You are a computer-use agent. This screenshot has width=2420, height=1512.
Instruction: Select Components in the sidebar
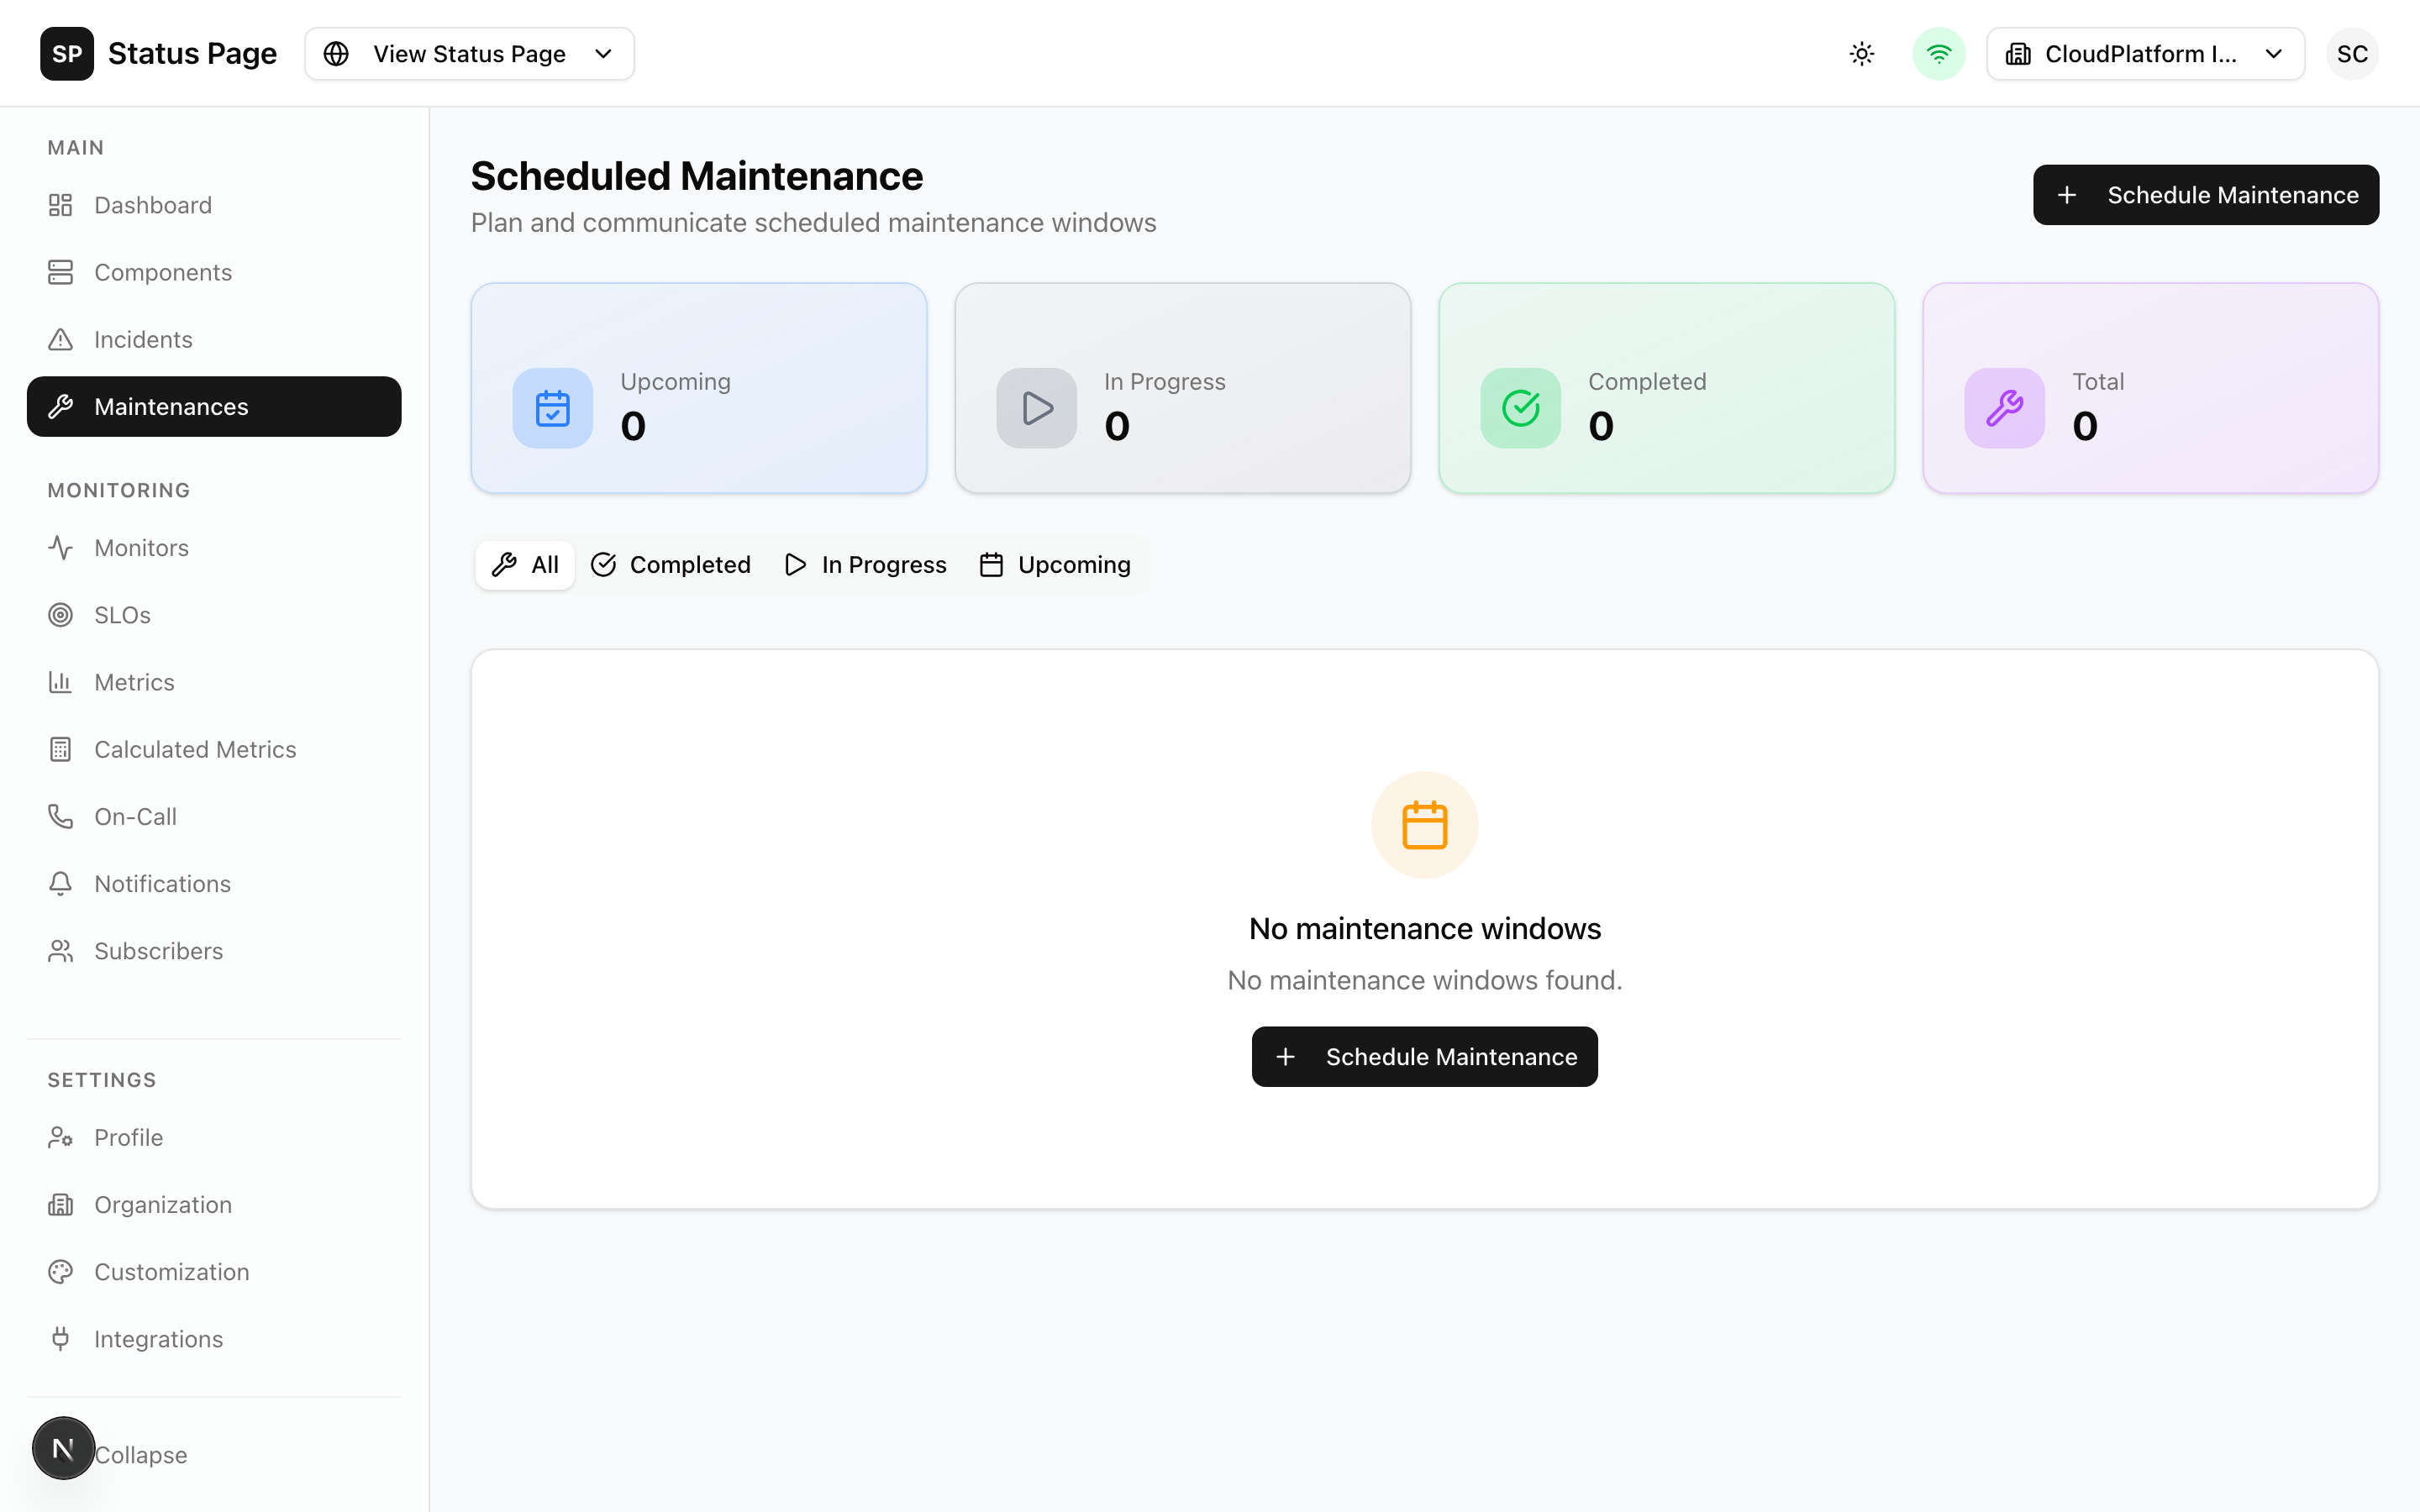click(162, 271)
